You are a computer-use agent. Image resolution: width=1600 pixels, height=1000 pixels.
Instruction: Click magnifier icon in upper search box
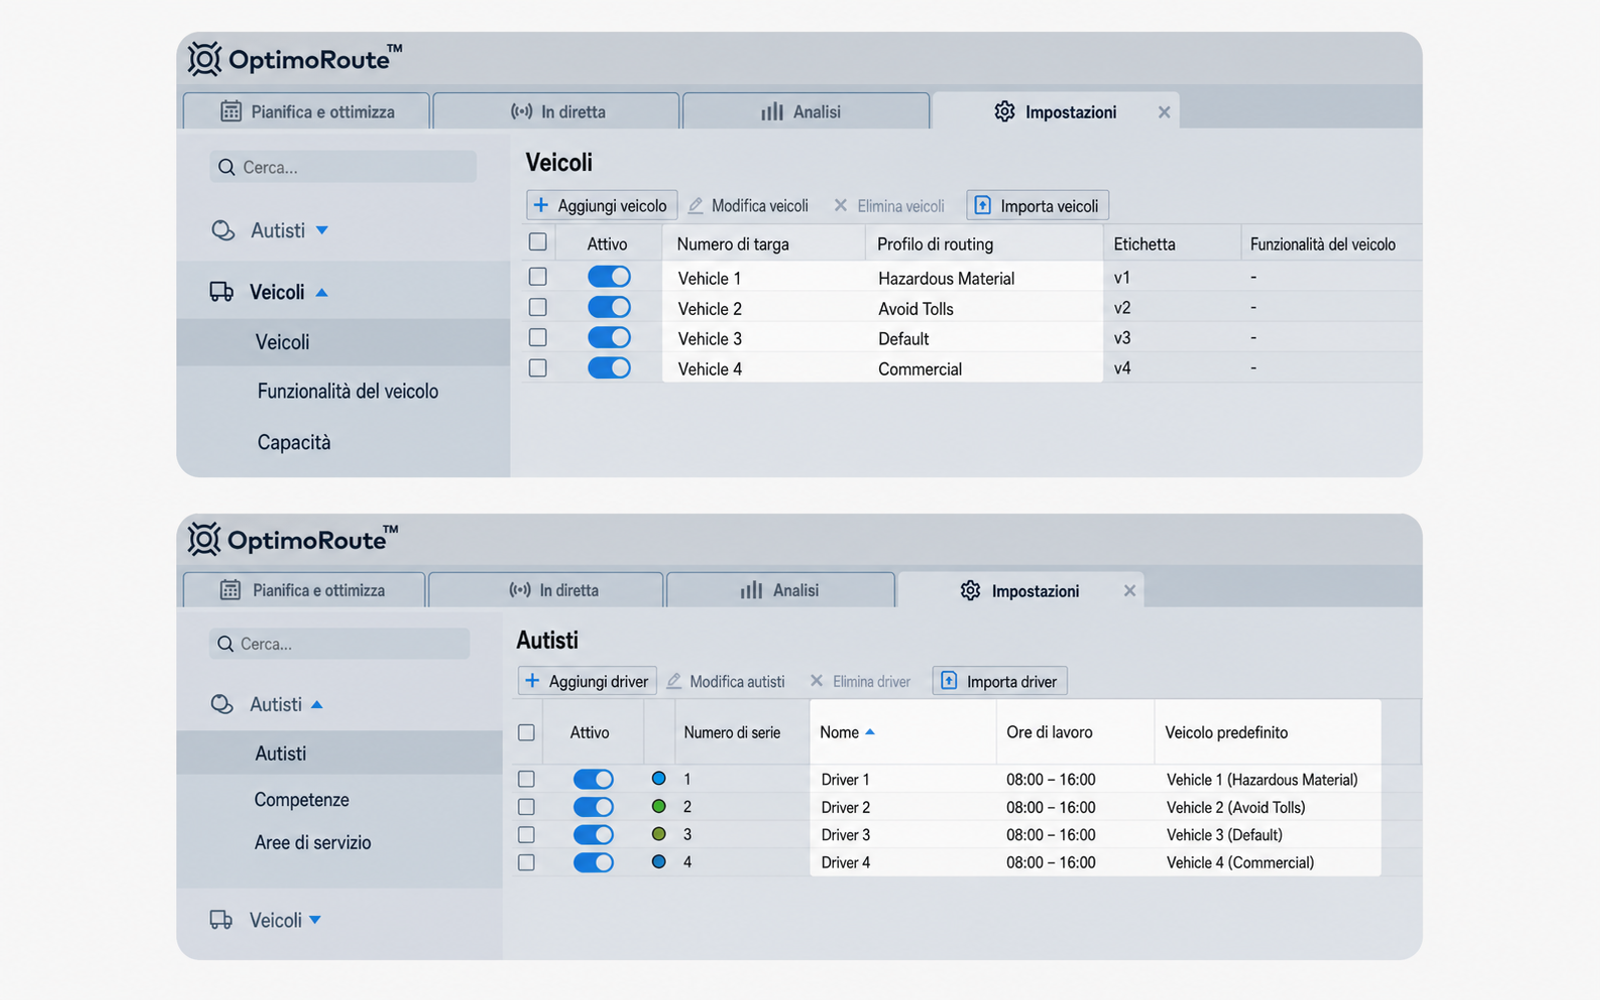click(x=227, y=167)
